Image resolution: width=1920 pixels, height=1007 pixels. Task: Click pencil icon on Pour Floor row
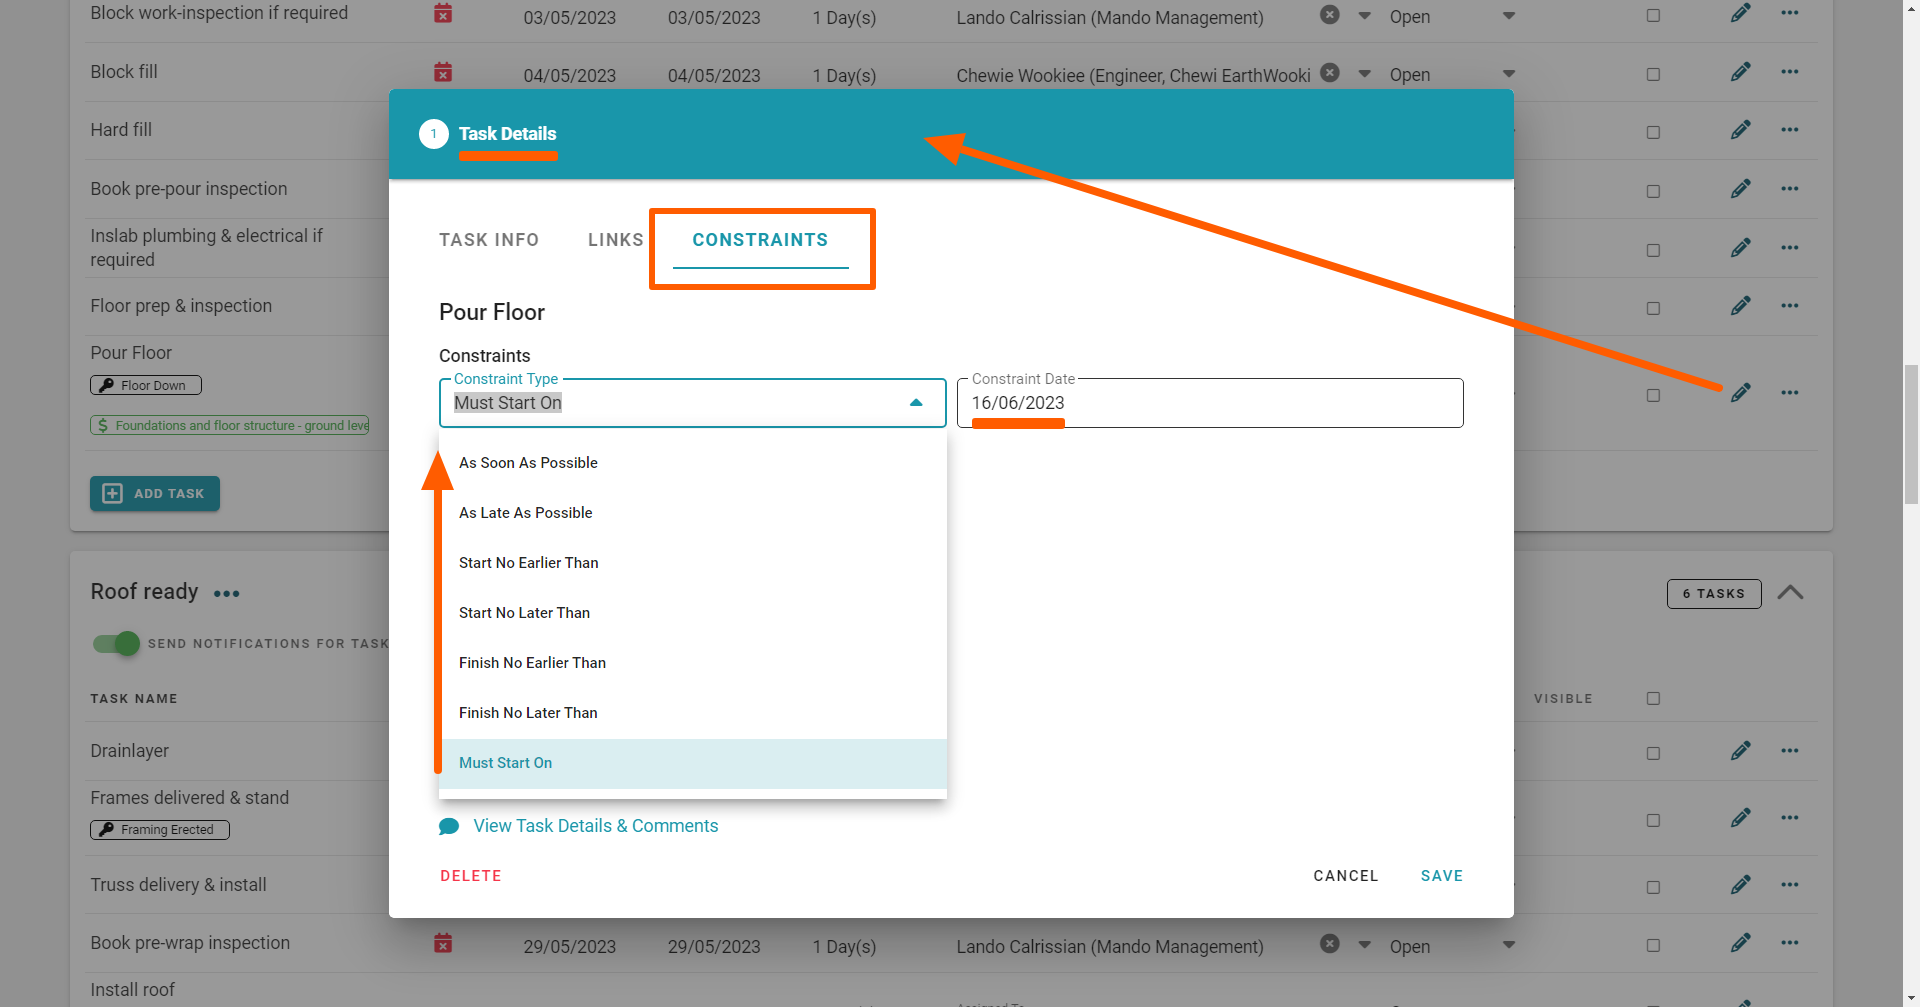pos(1741,393)
